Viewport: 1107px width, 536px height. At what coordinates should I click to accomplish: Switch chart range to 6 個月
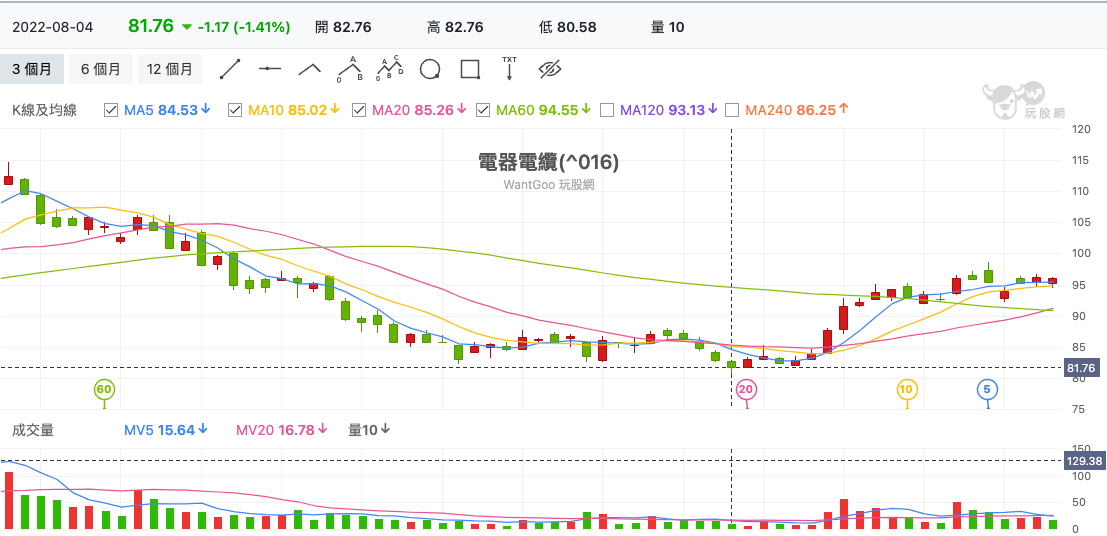pos(100,69)
